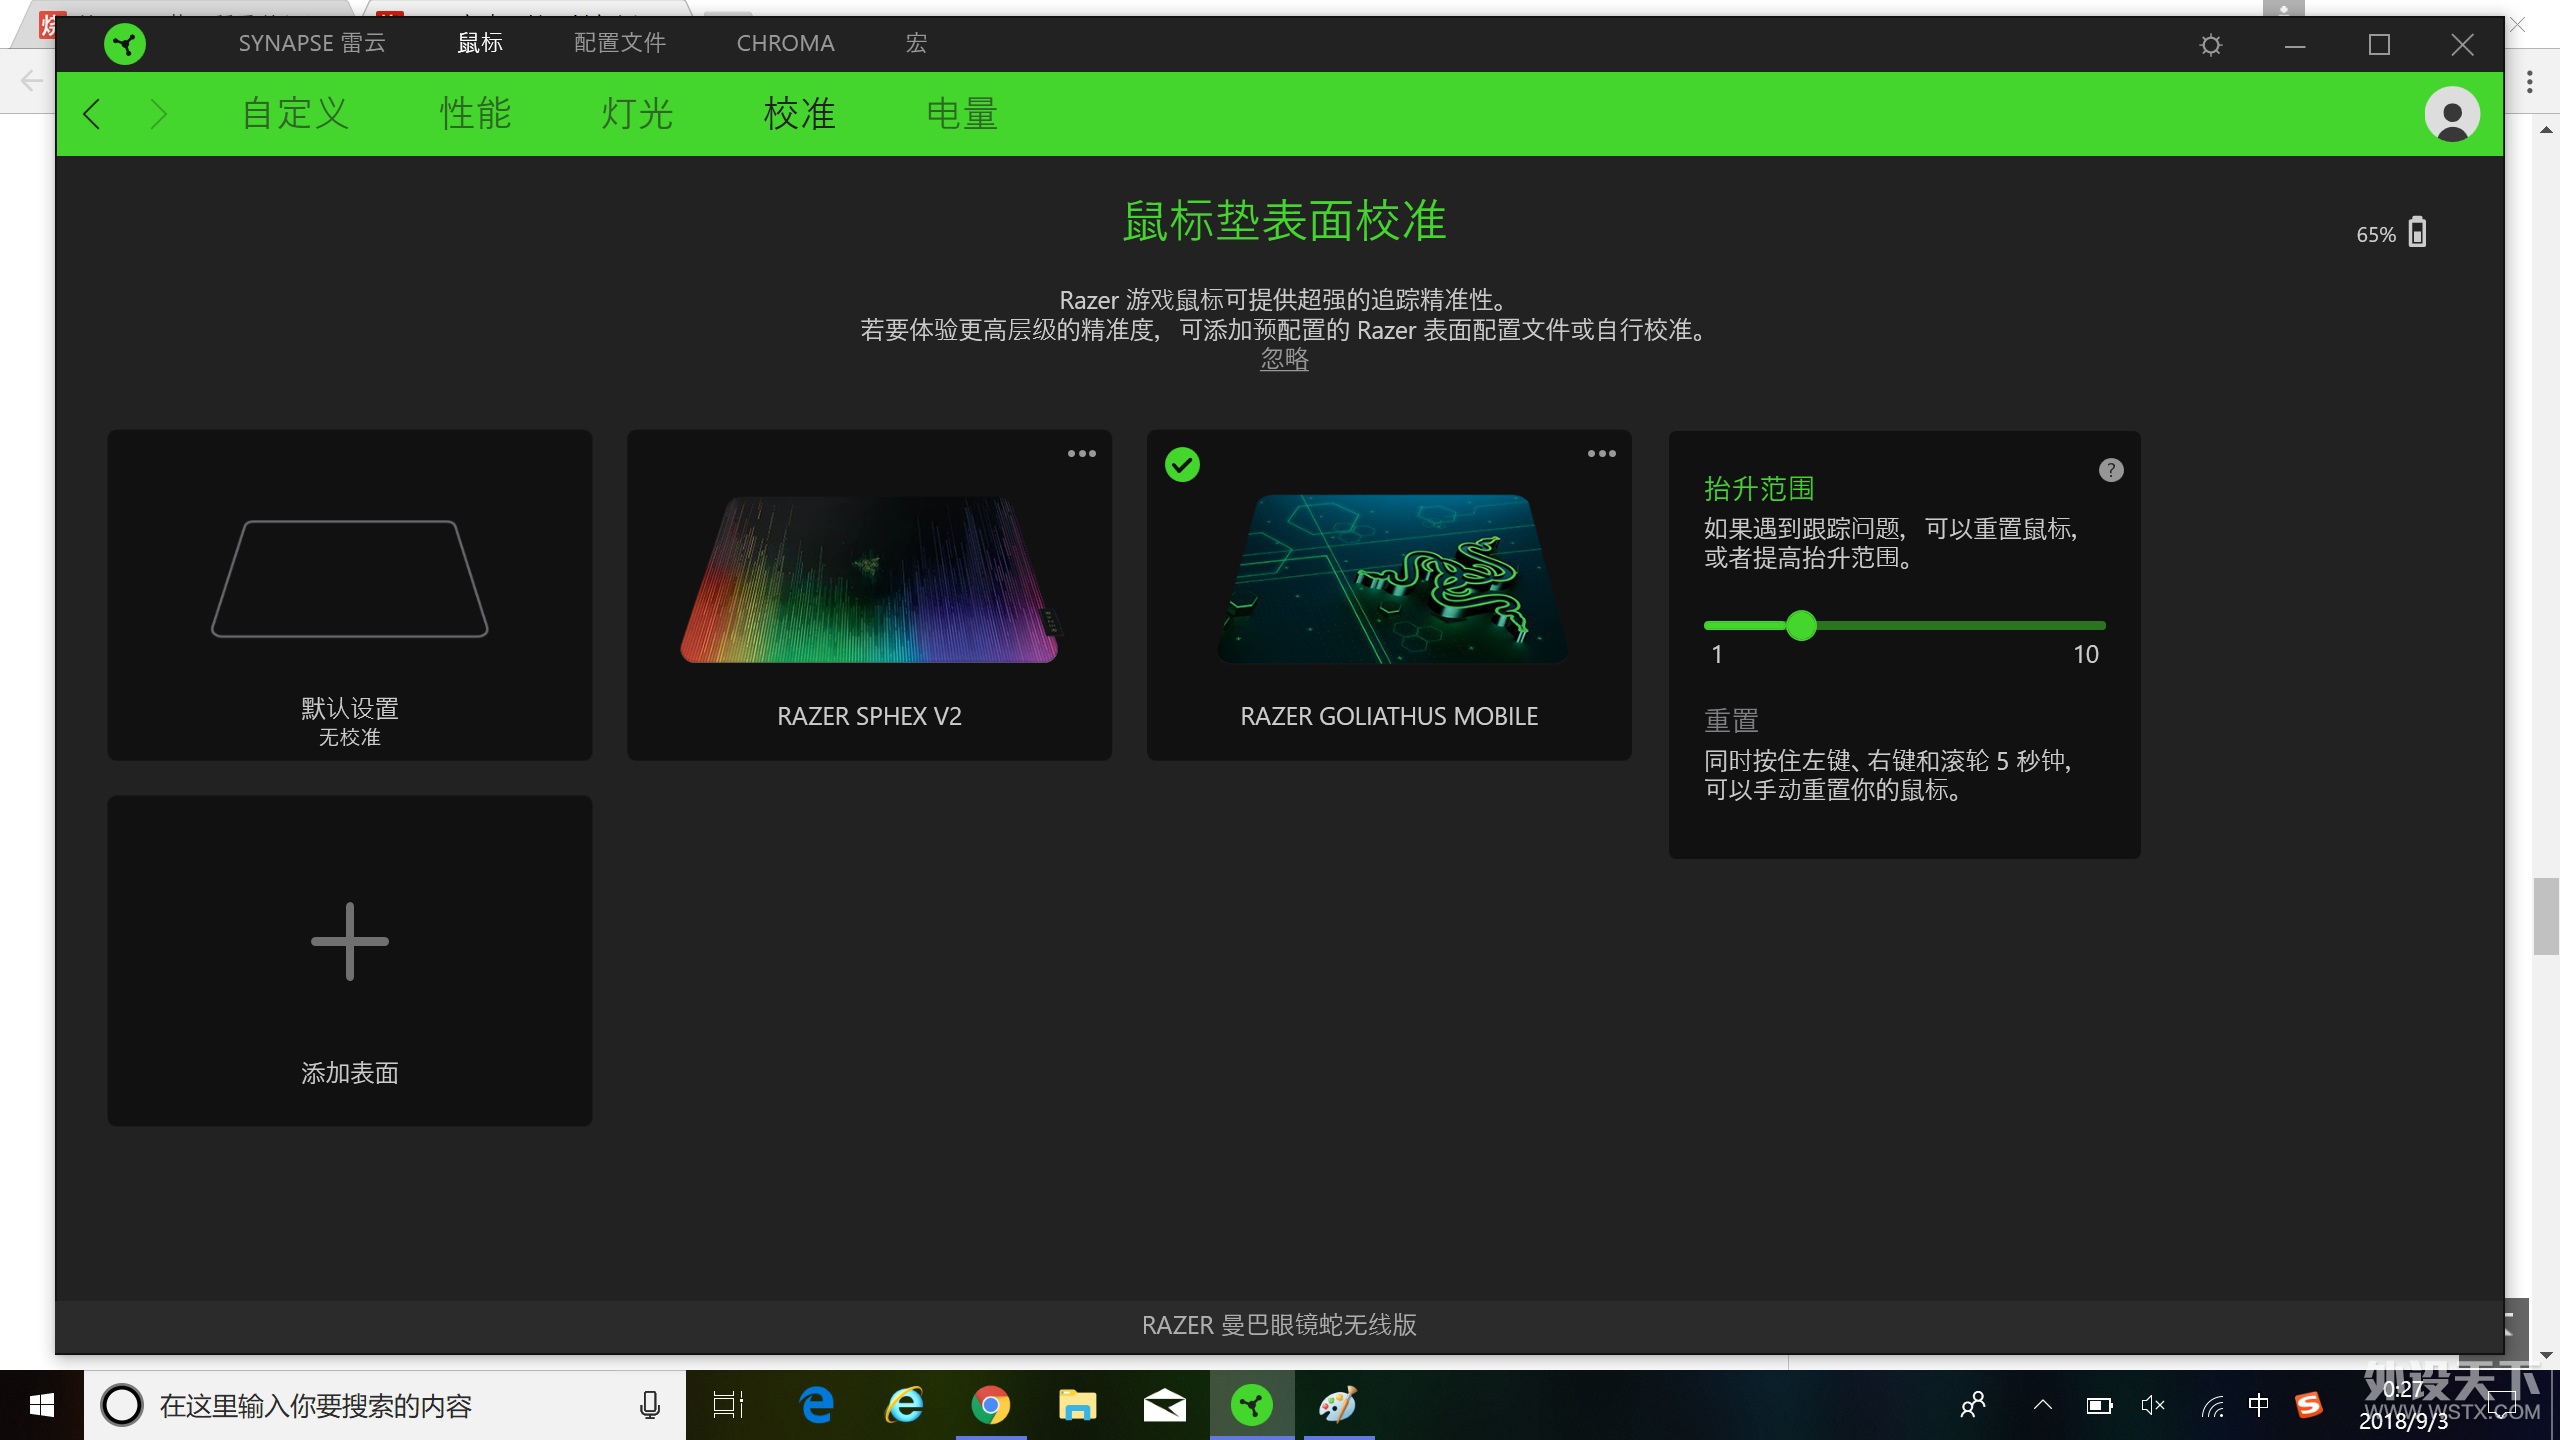Viewport: 2560px width, 1440px height.
Task: Click the Sogou input method tray icon
Action: pyautogui.click(x=2309, y=1406)
